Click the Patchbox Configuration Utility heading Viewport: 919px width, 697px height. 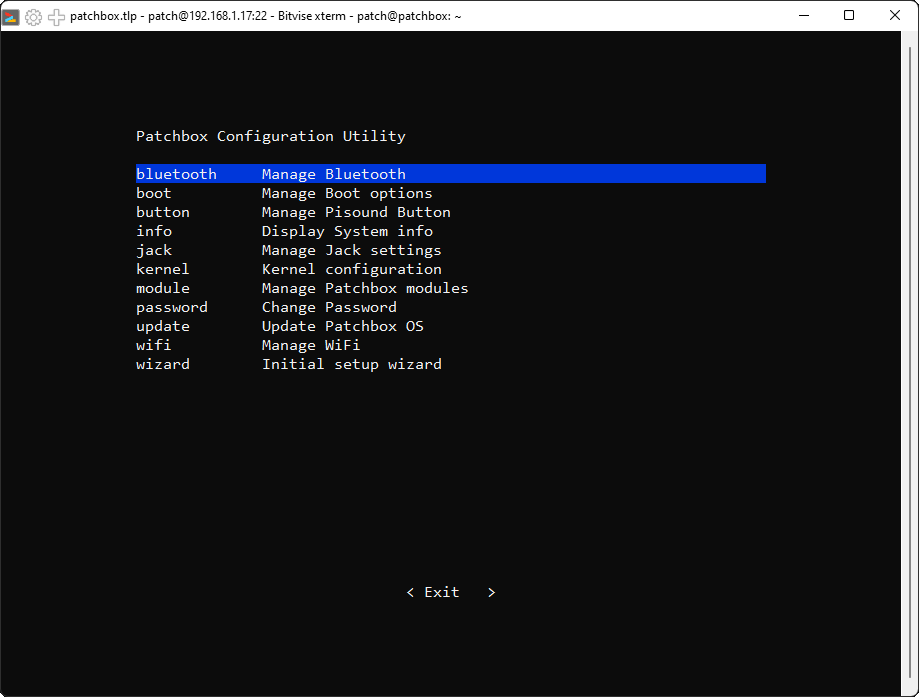(x=270, y=135)
